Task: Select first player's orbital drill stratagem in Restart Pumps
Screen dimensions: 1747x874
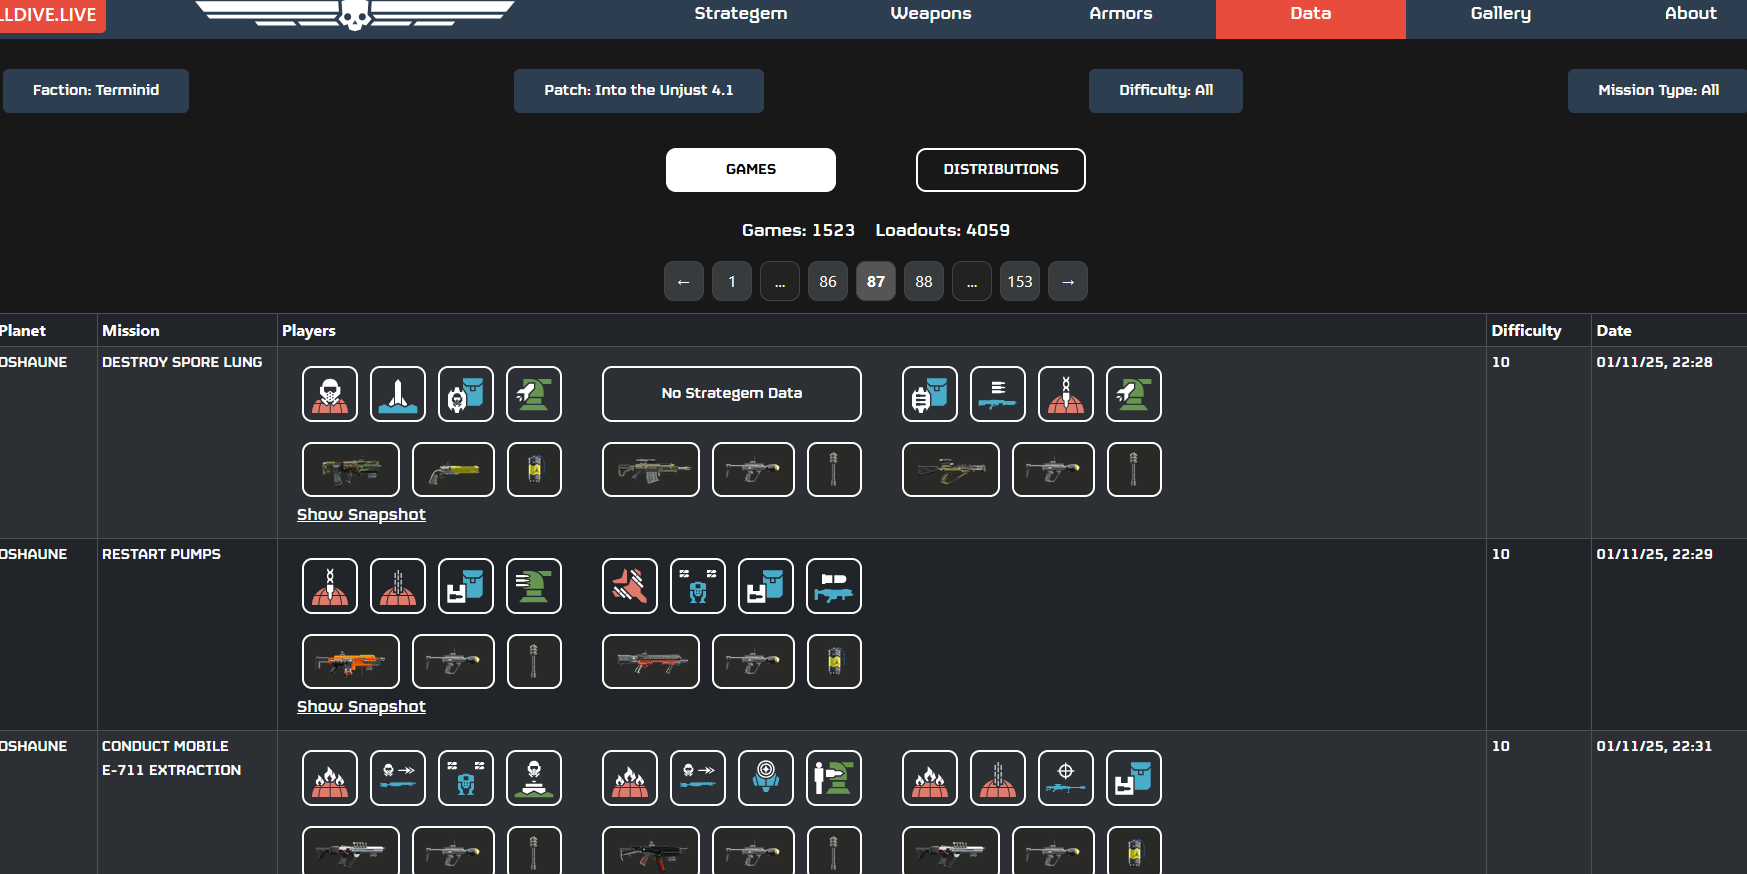Action: (330, 586)
